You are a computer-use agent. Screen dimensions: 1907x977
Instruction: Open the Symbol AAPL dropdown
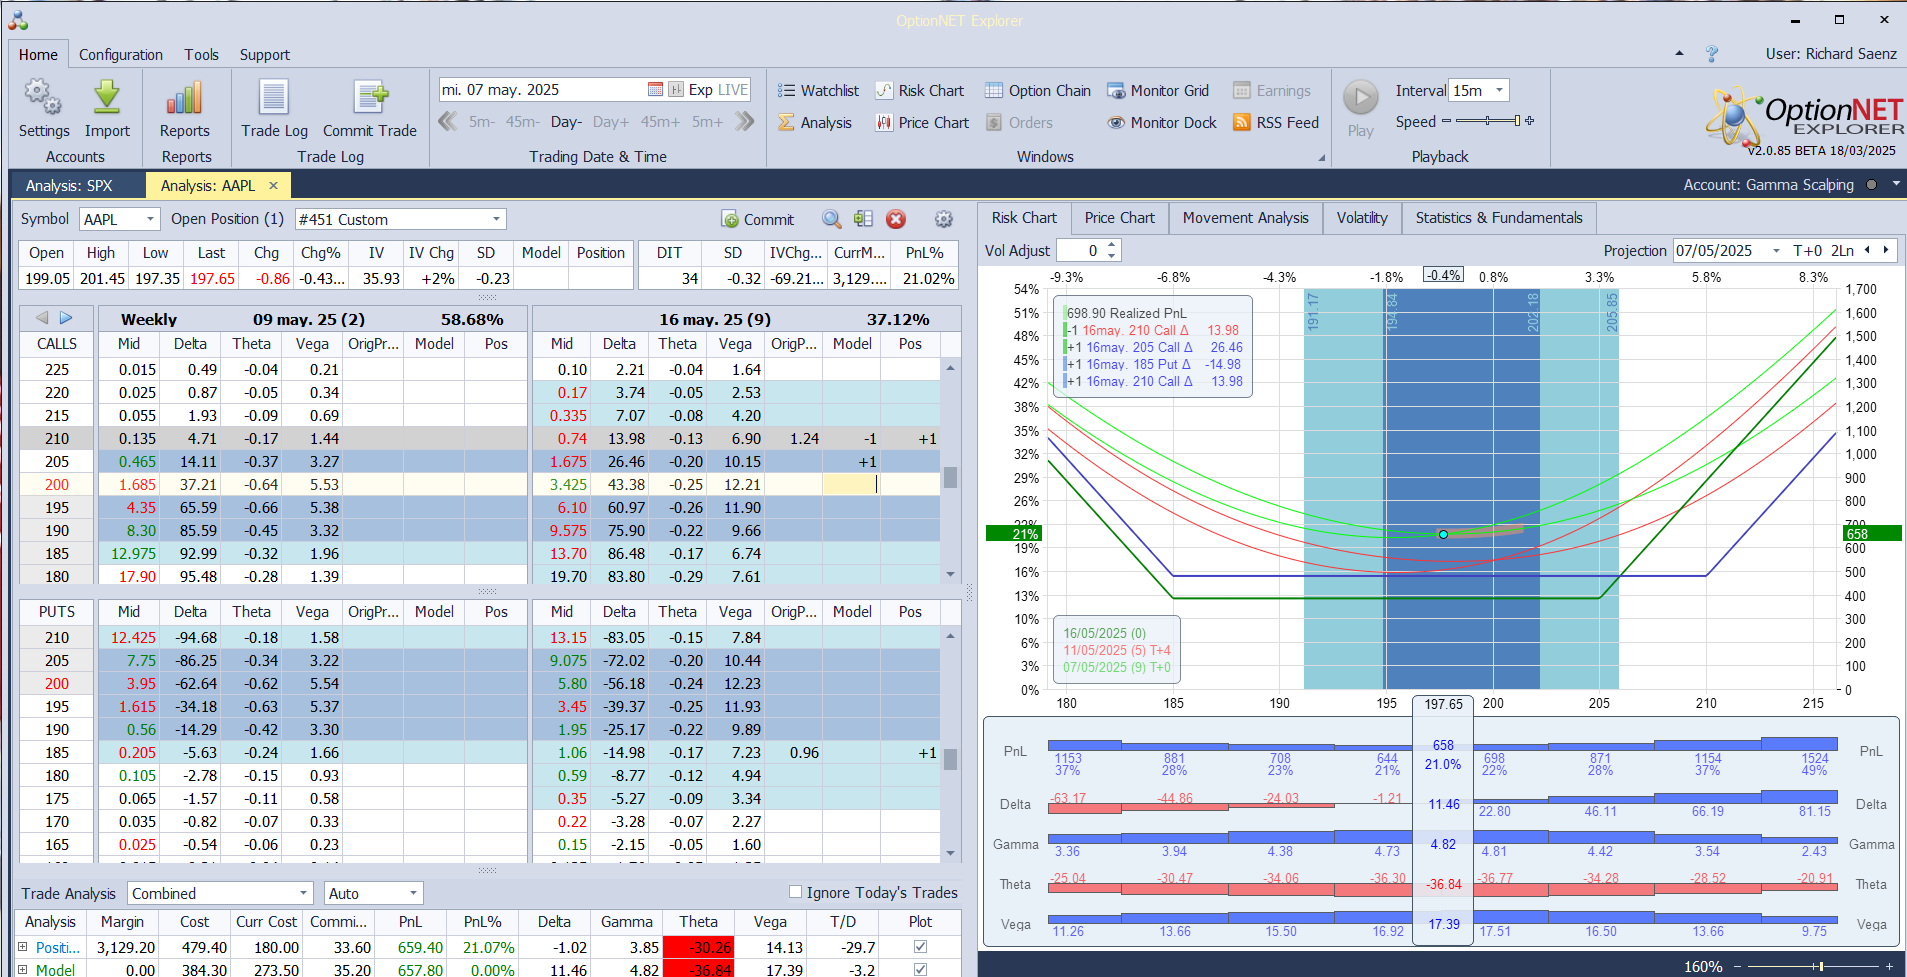(x=151, y=219)
